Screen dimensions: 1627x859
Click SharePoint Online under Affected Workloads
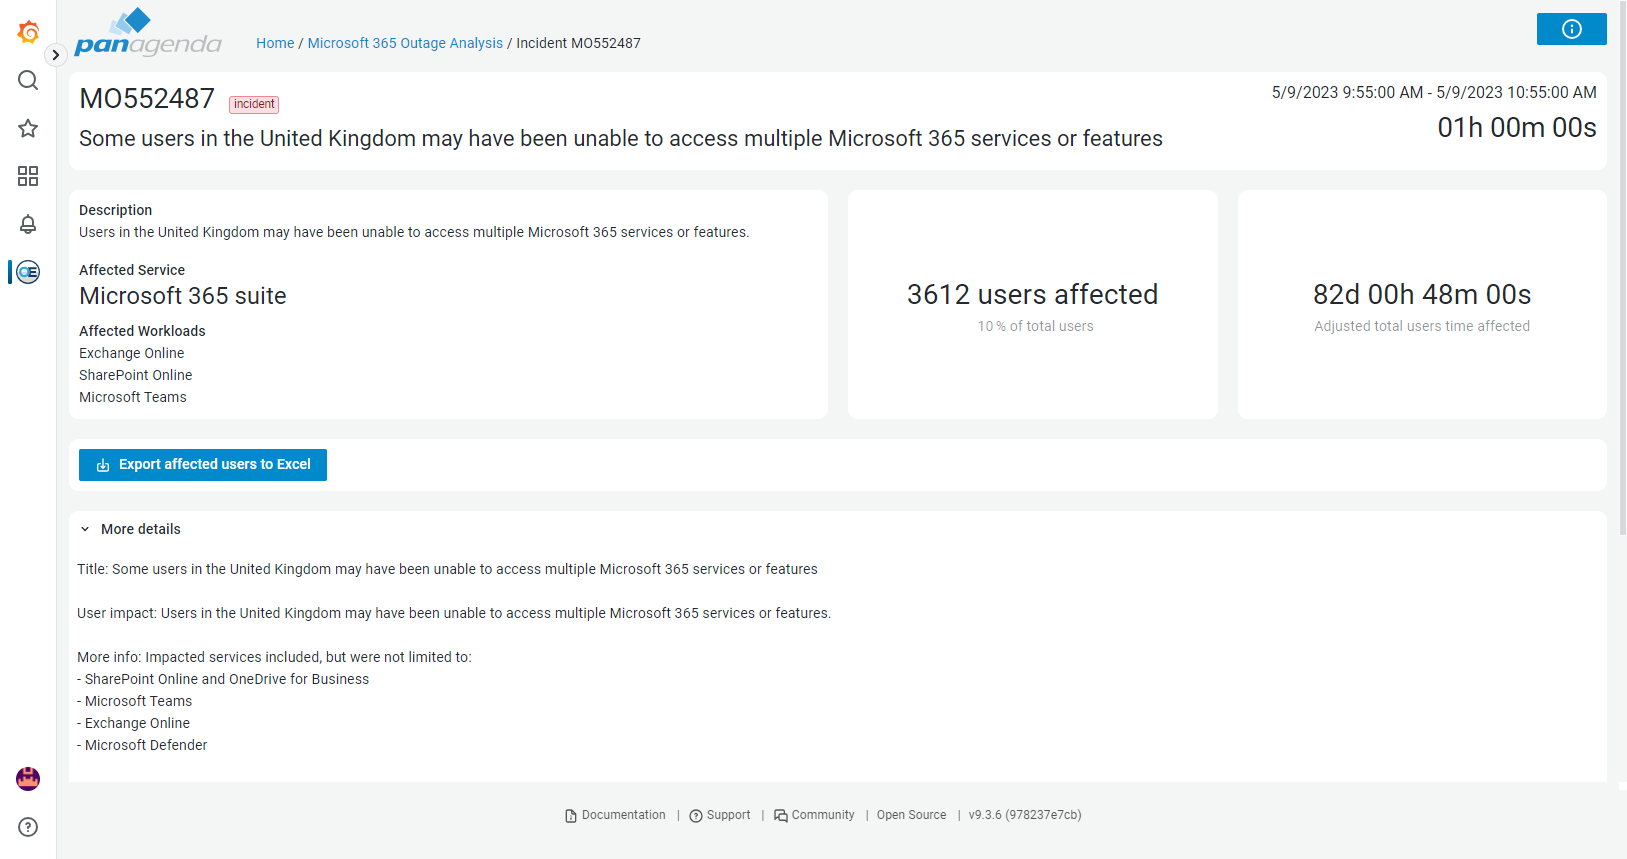tap(136, 375)
